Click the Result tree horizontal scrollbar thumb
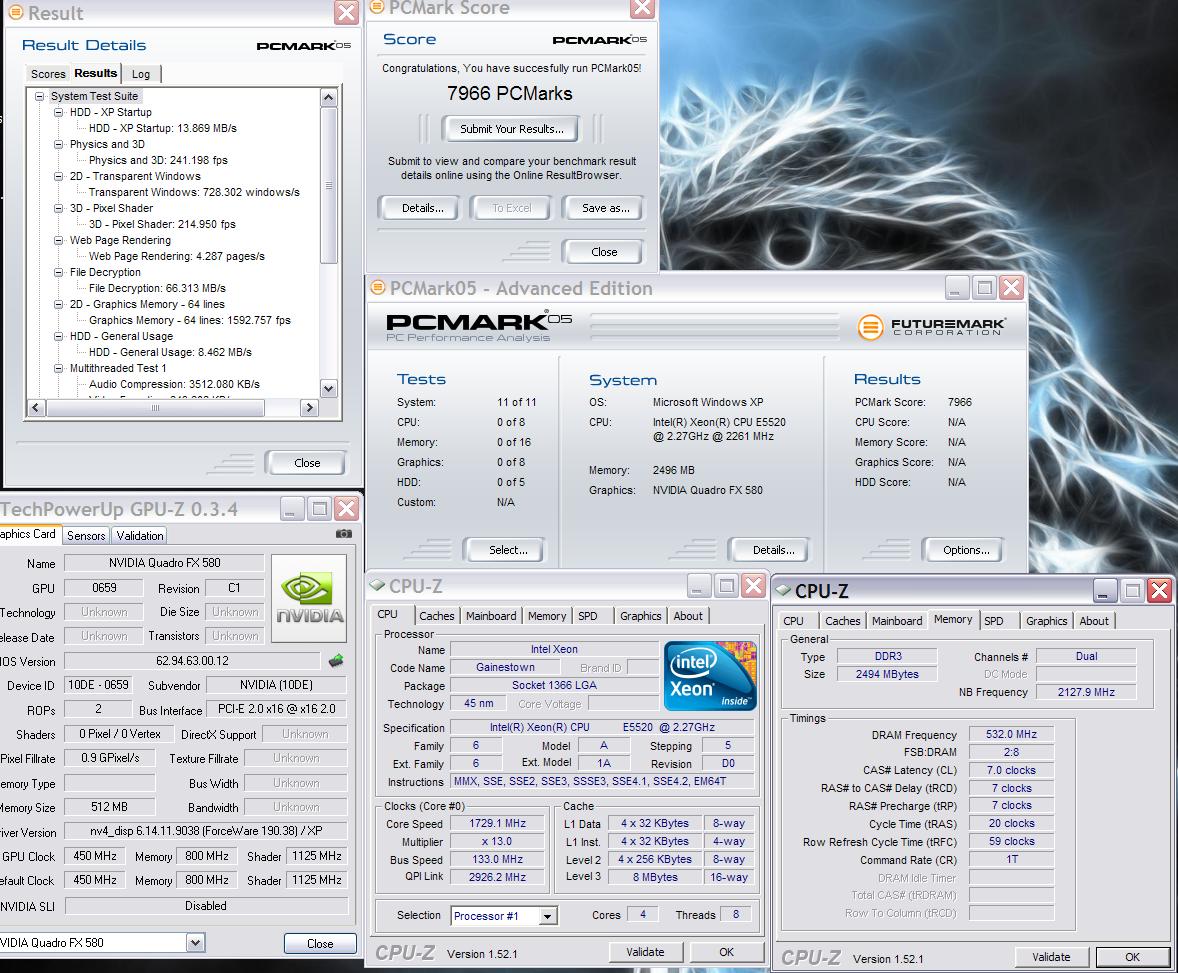 (155, 408)
